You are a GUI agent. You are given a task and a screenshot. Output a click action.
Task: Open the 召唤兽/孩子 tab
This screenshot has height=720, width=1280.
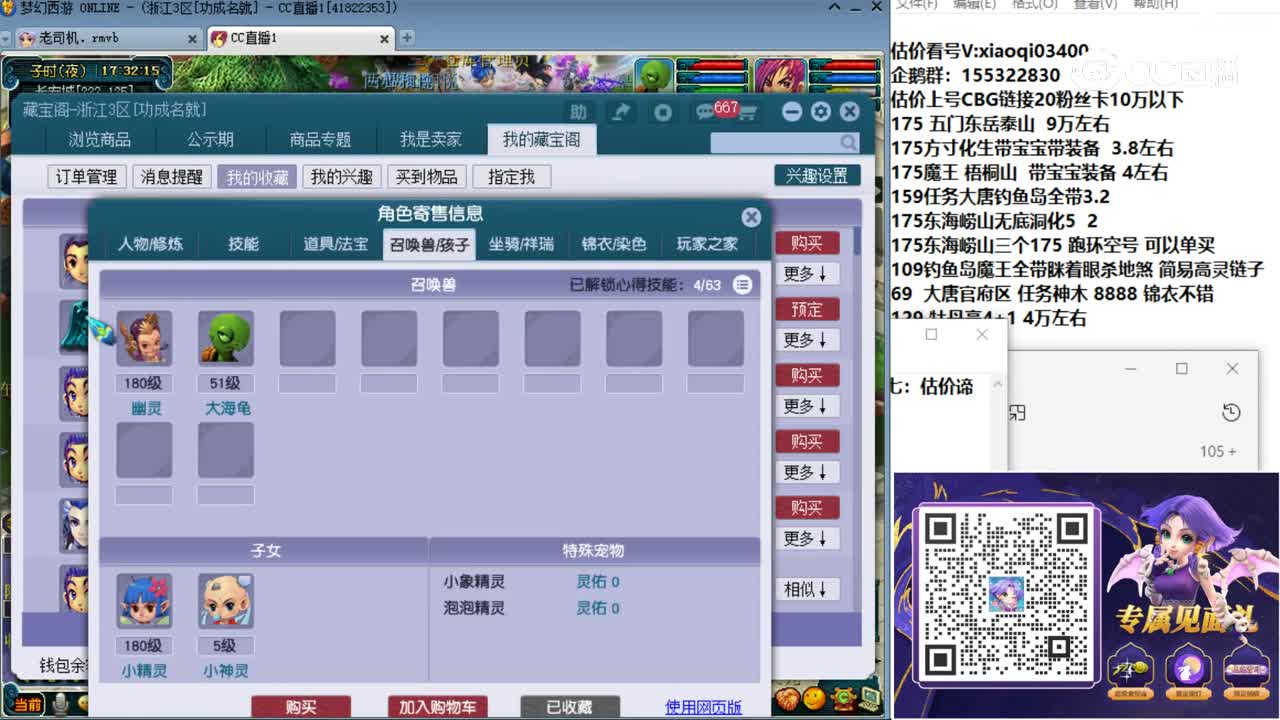[x=429, y=244]
